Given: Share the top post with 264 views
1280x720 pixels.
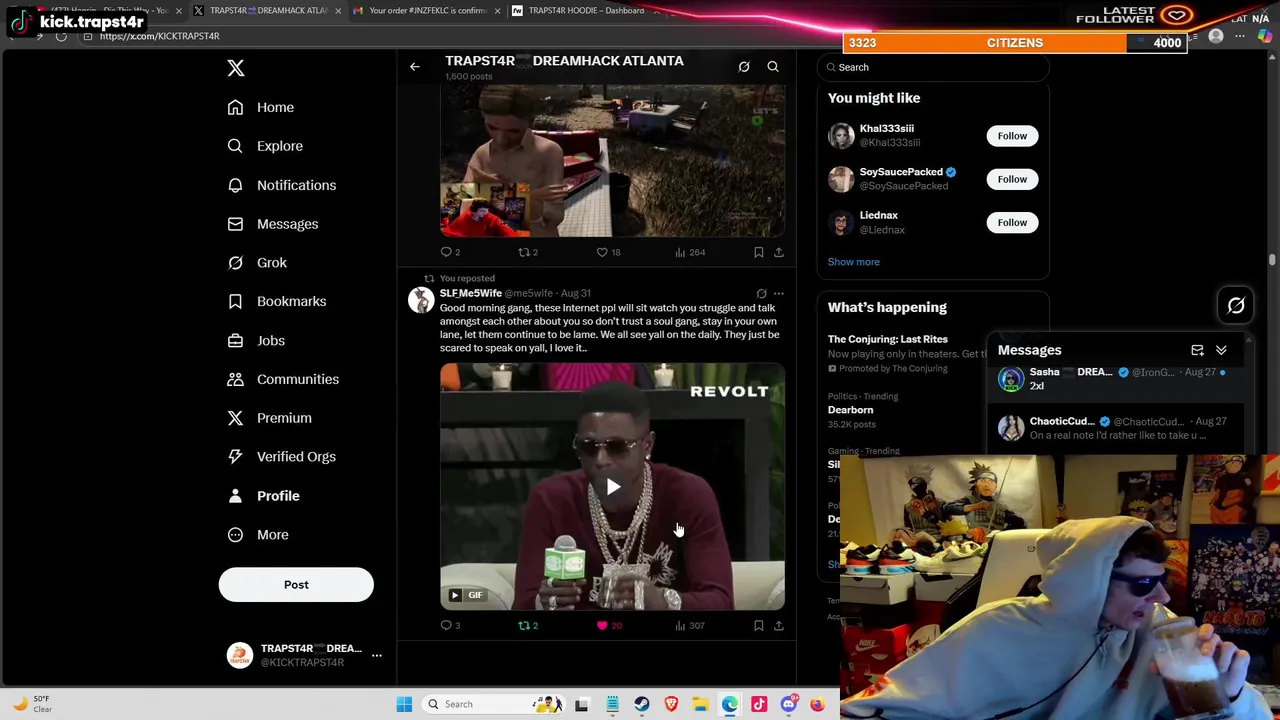Looking at the screenshot, I should (x=779, y=252).
